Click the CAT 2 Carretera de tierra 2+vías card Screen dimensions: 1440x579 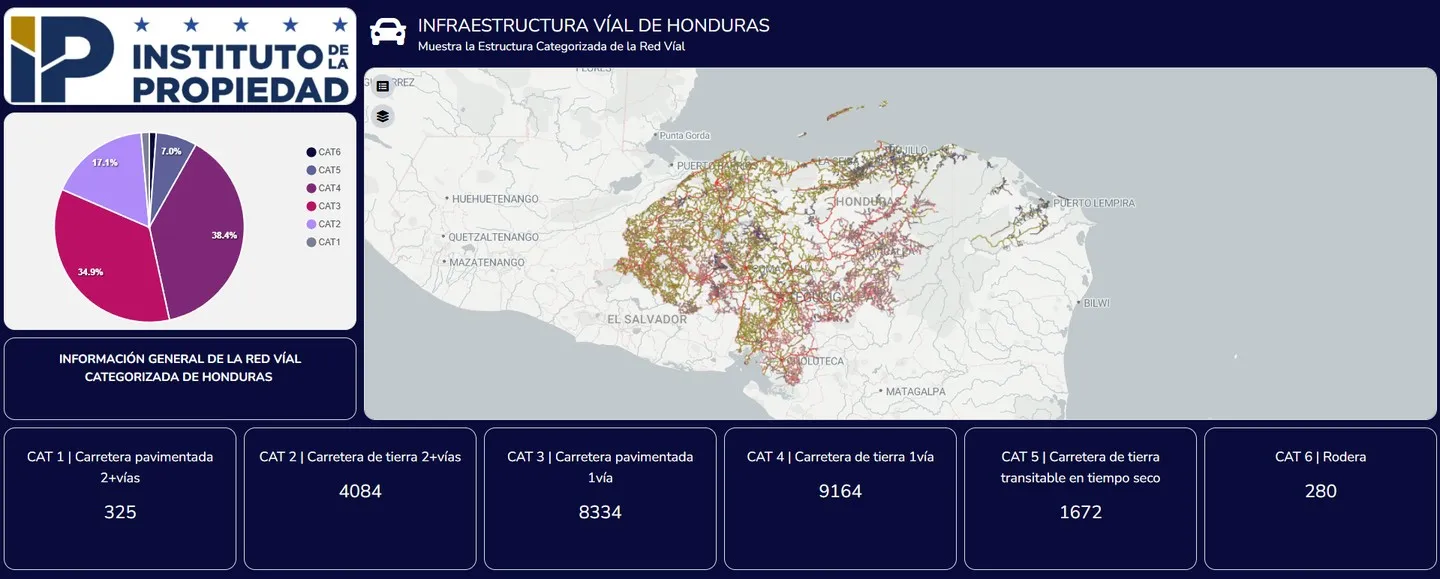360,499
